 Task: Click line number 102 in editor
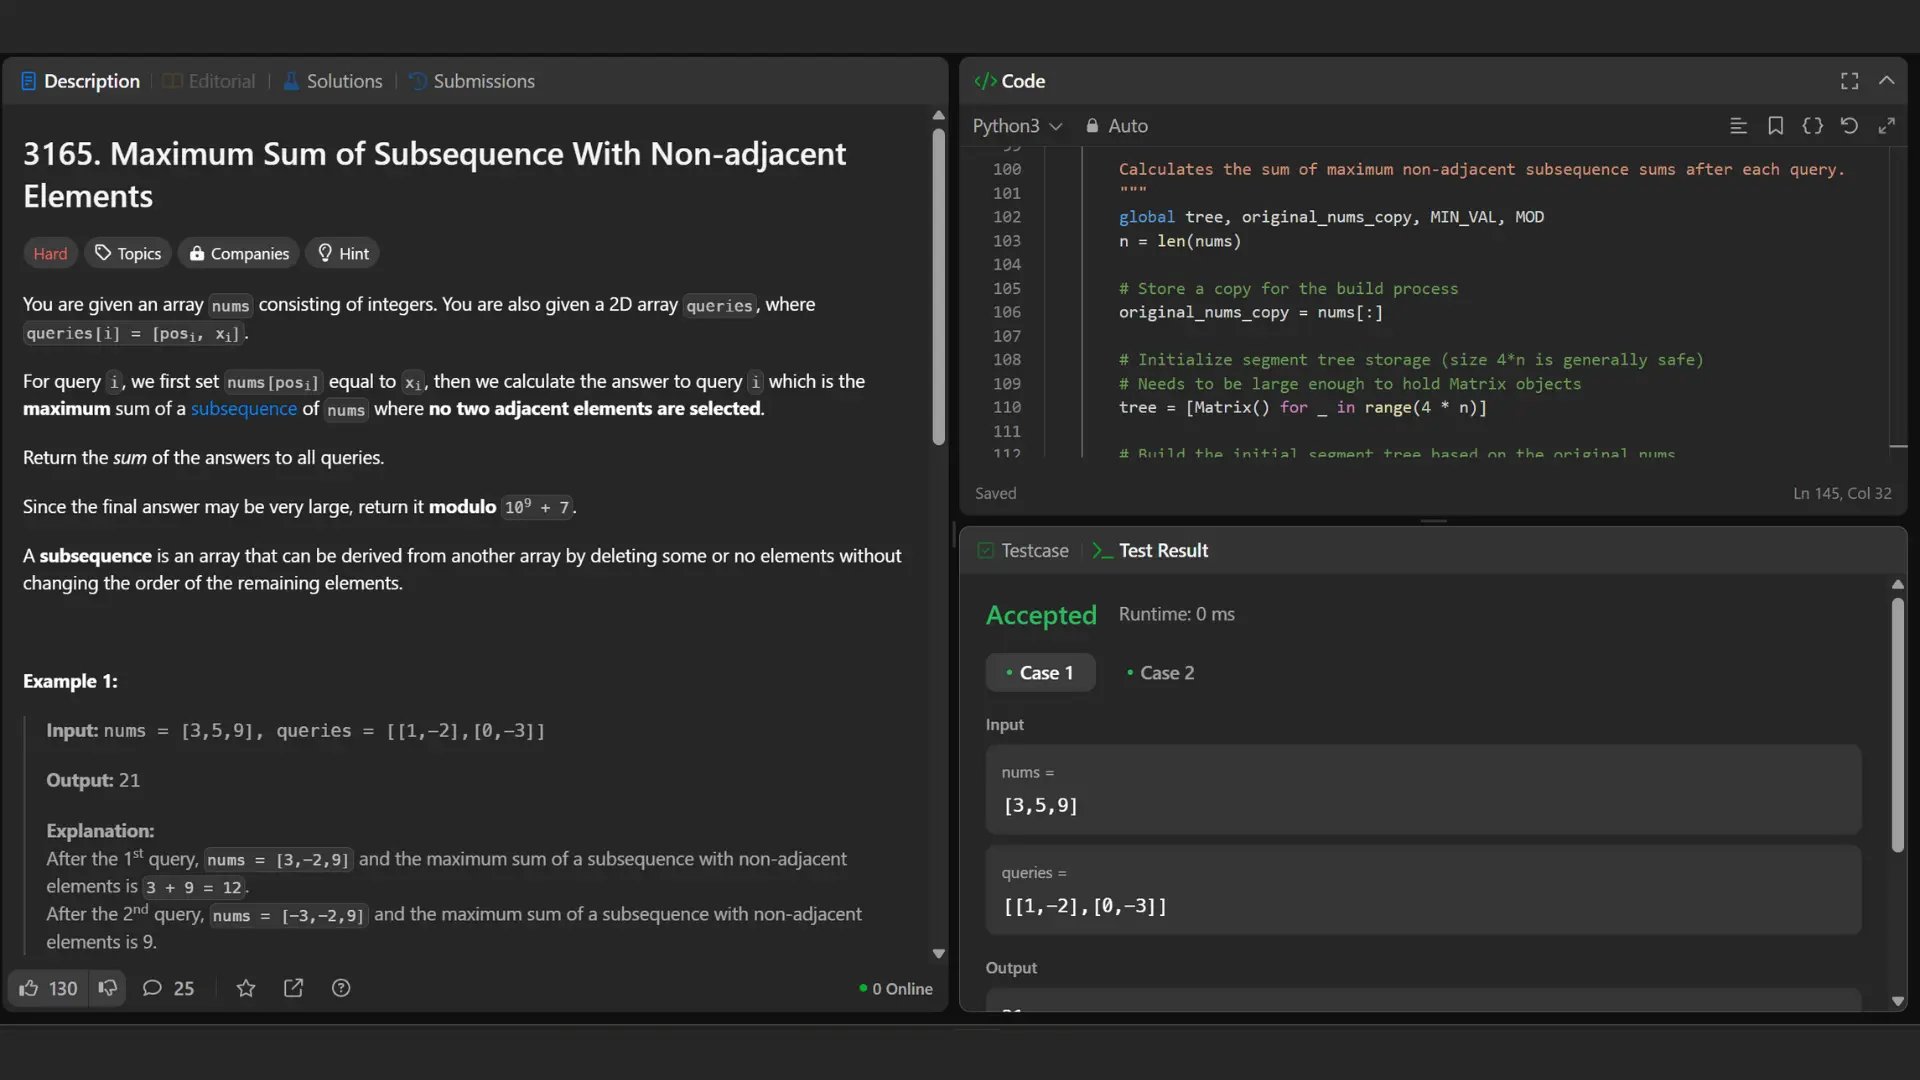point(1006,217)
